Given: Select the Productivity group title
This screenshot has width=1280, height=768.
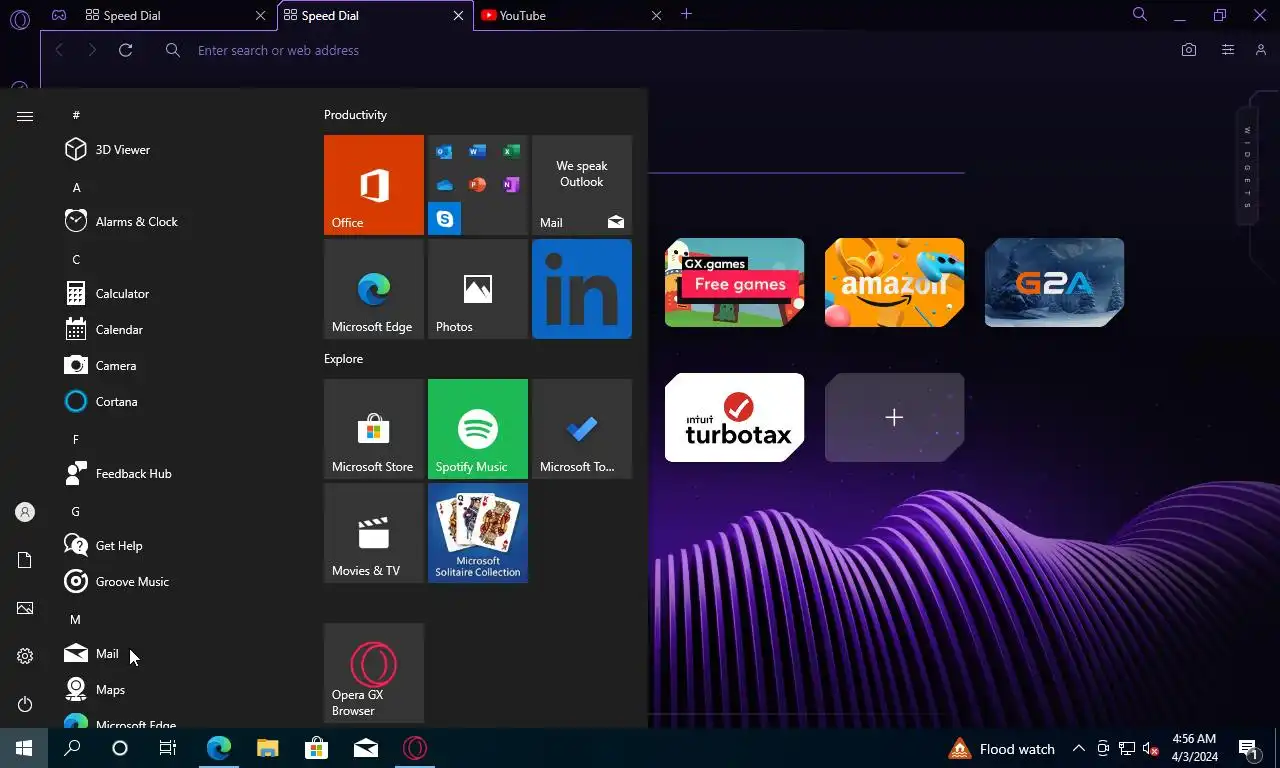Looking at the screenshot, I should [355, 115].
